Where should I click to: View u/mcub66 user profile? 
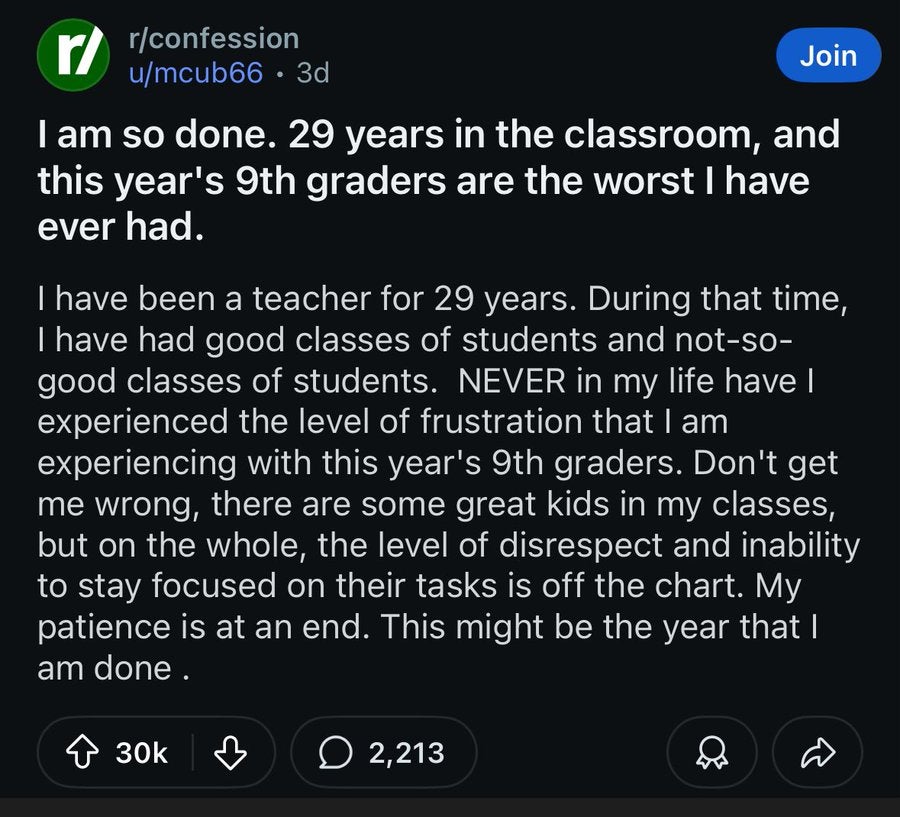point(196,73)
